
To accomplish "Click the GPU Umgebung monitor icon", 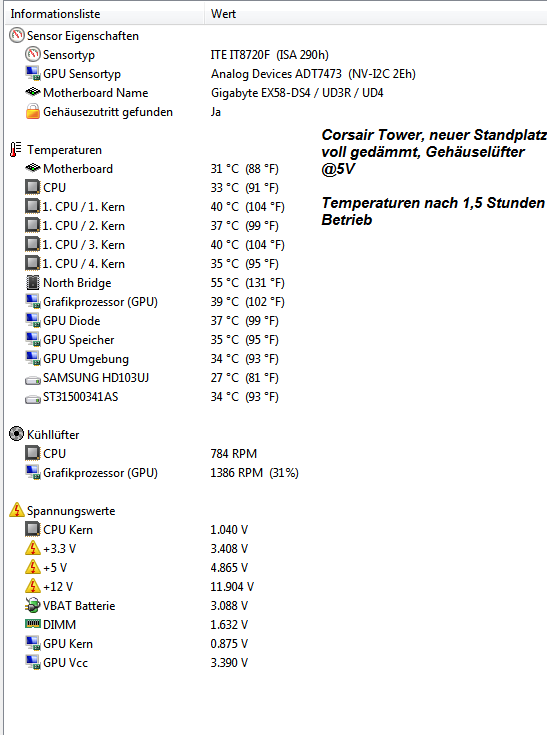I will click(33, 359).
